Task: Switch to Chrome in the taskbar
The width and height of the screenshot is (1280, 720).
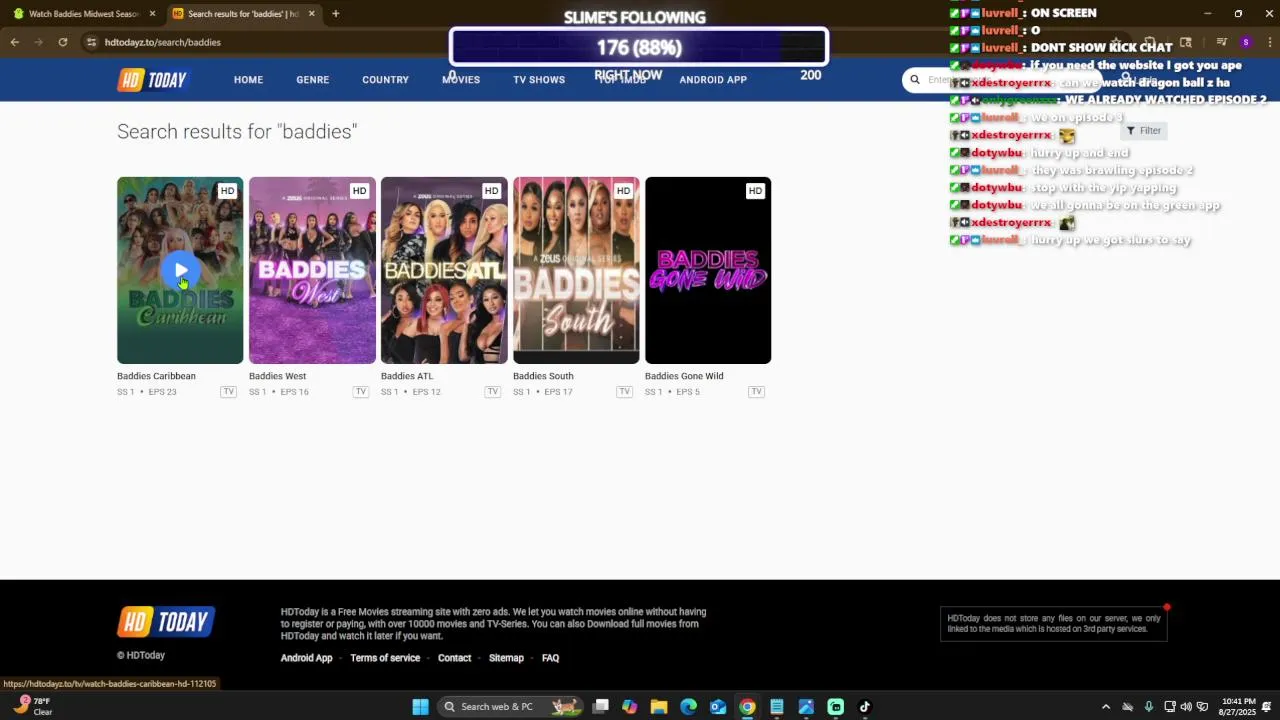Action: pyautogui.click(x=747, y=707)
